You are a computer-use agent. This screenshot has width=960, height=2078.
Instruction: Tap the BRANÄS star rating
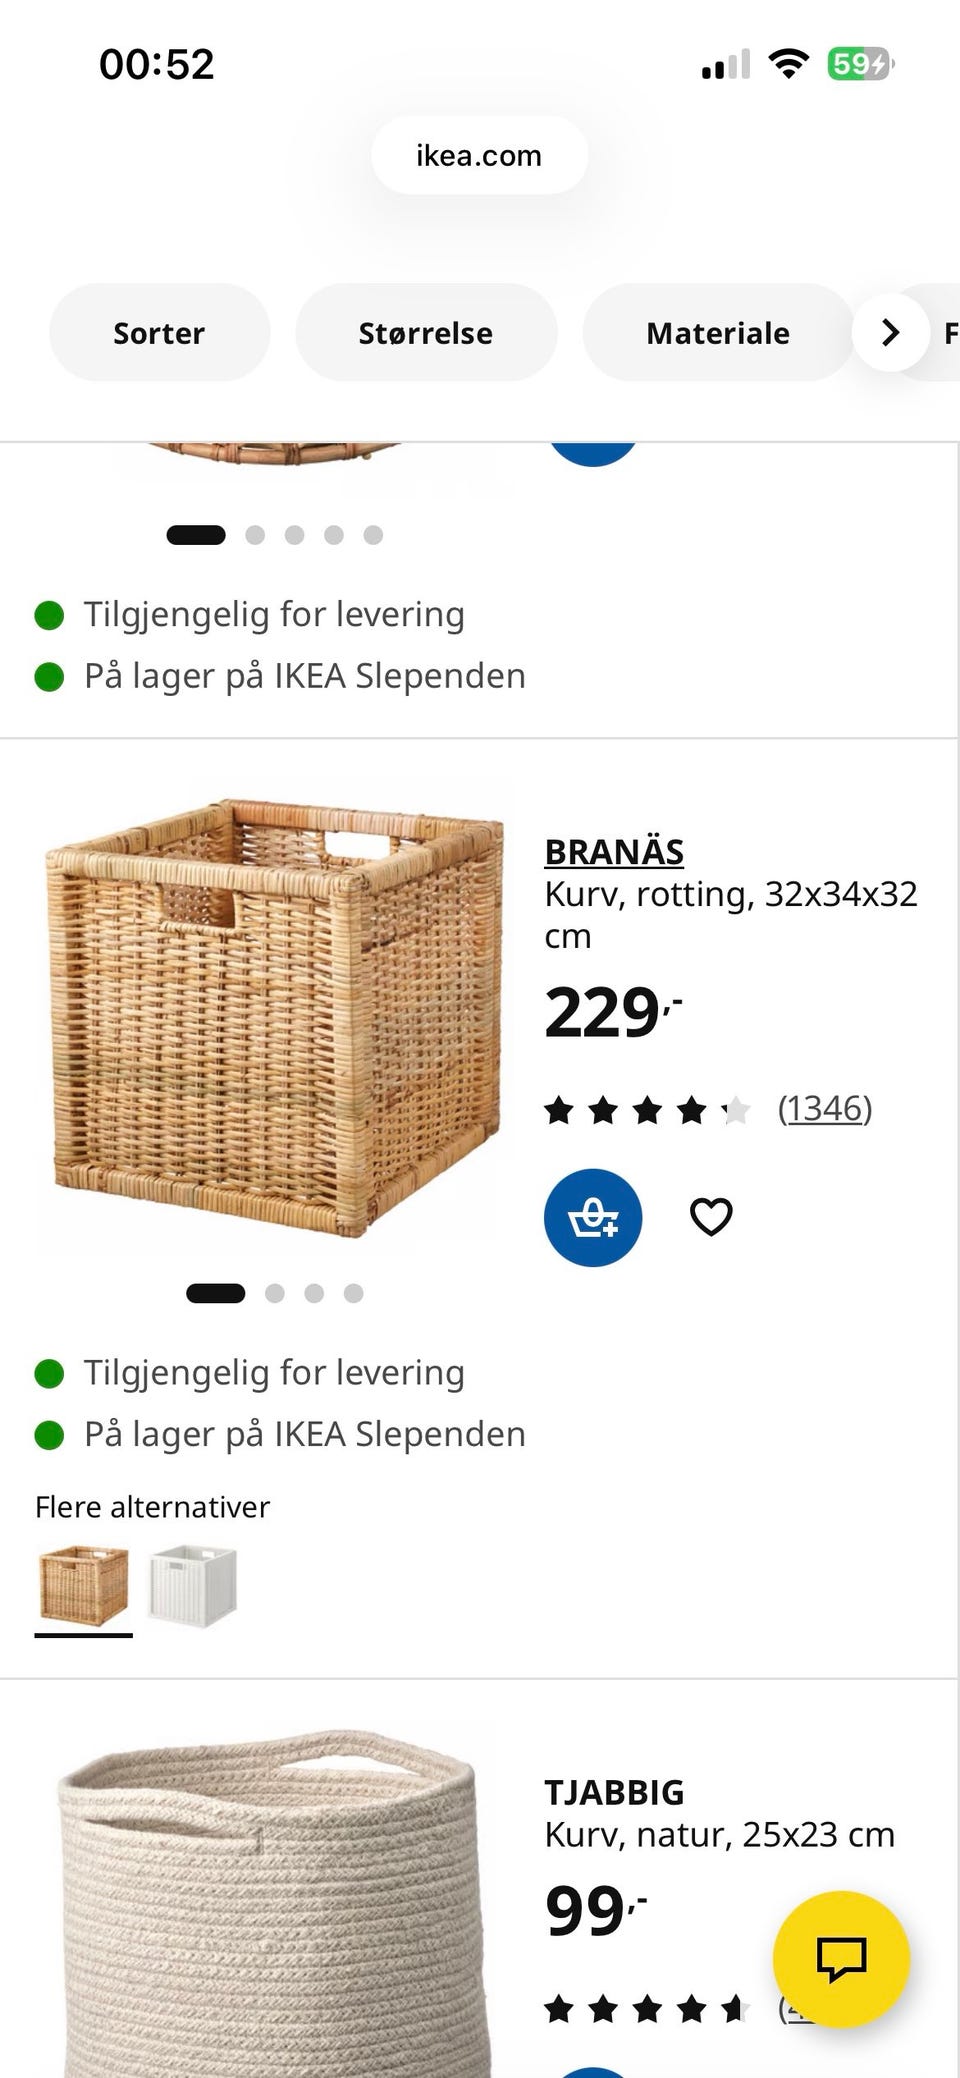click(x=646, y=1110)
